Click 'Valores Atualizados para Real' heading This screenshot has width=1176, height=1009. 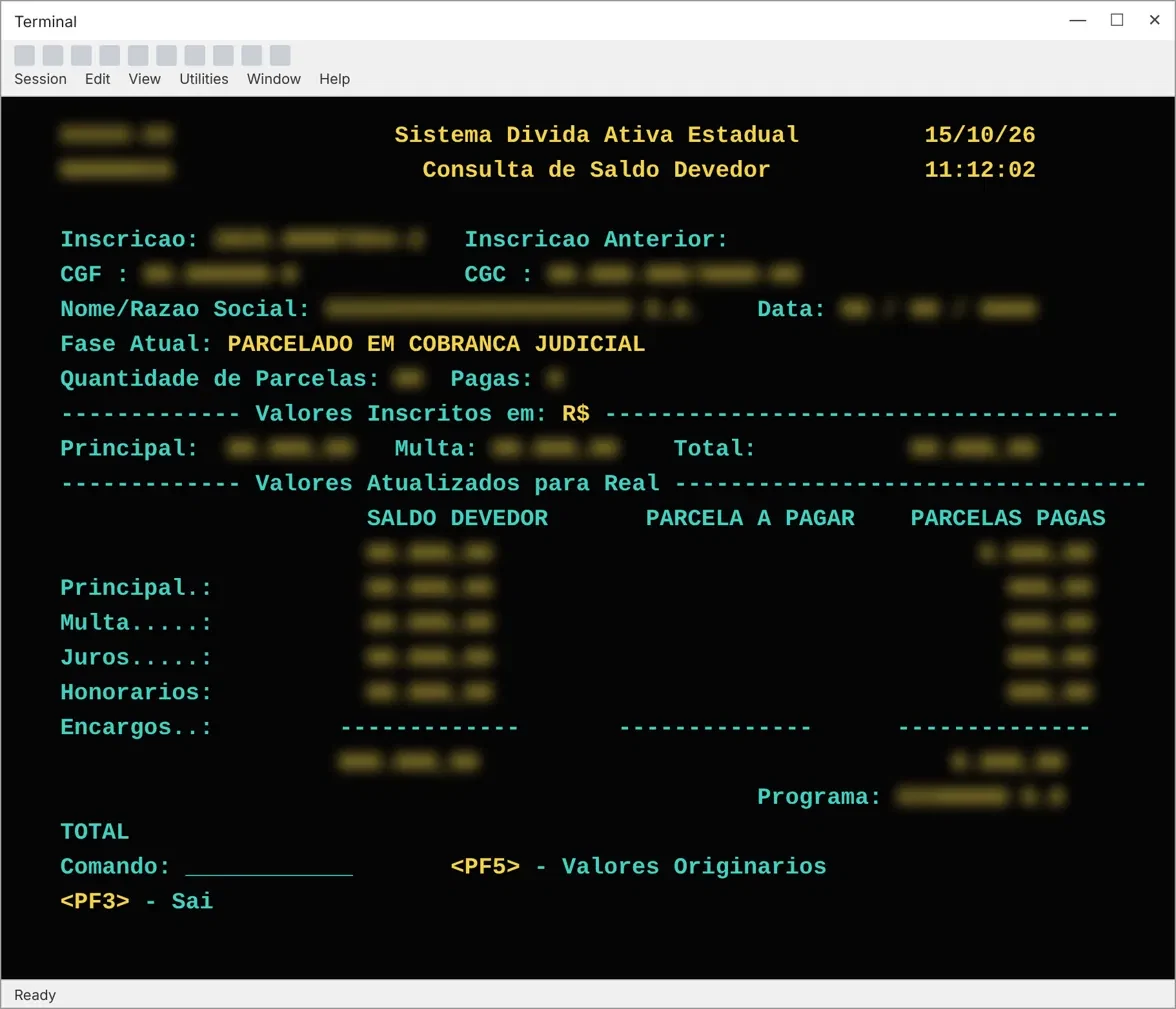pos(457,483)
